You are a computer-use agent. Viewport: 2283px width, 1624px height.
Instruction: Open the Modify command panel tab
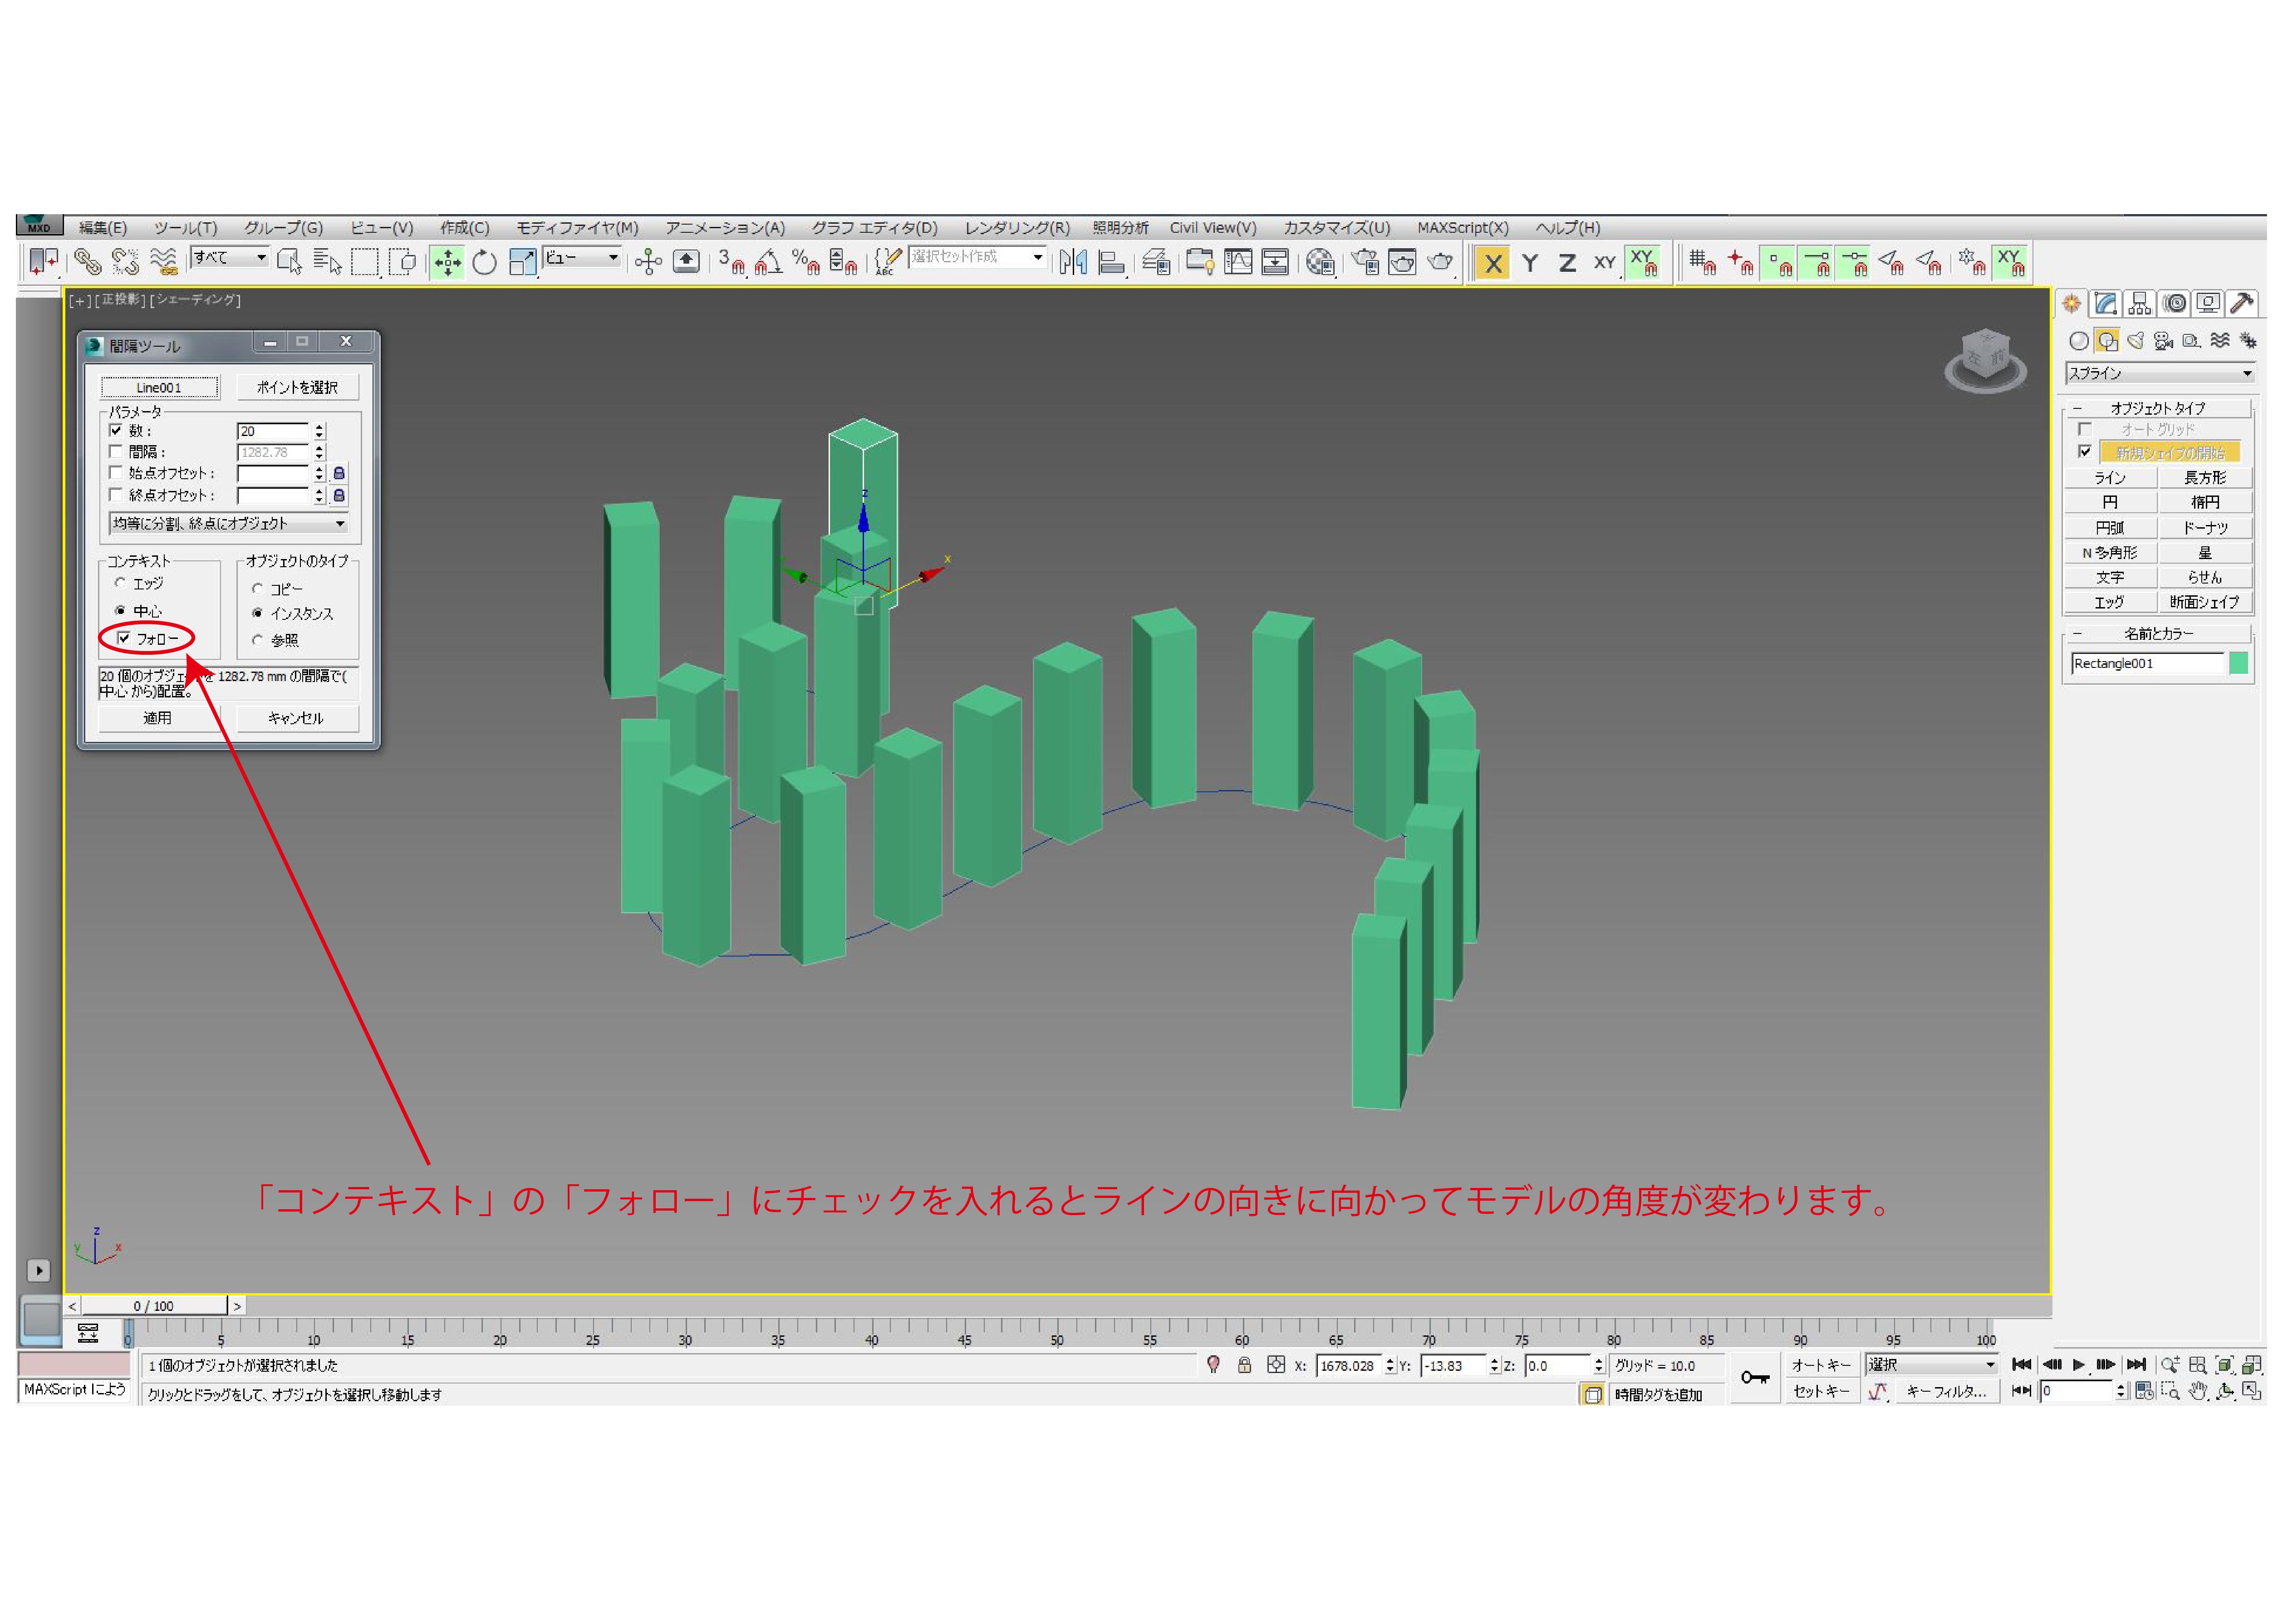point(2106,304)
